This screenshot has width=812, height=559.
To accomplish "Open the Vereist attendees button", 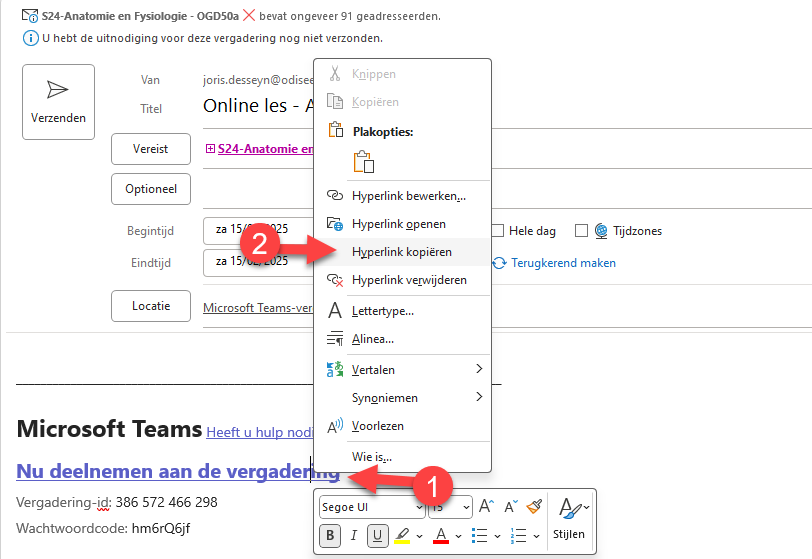I will 151,149.
